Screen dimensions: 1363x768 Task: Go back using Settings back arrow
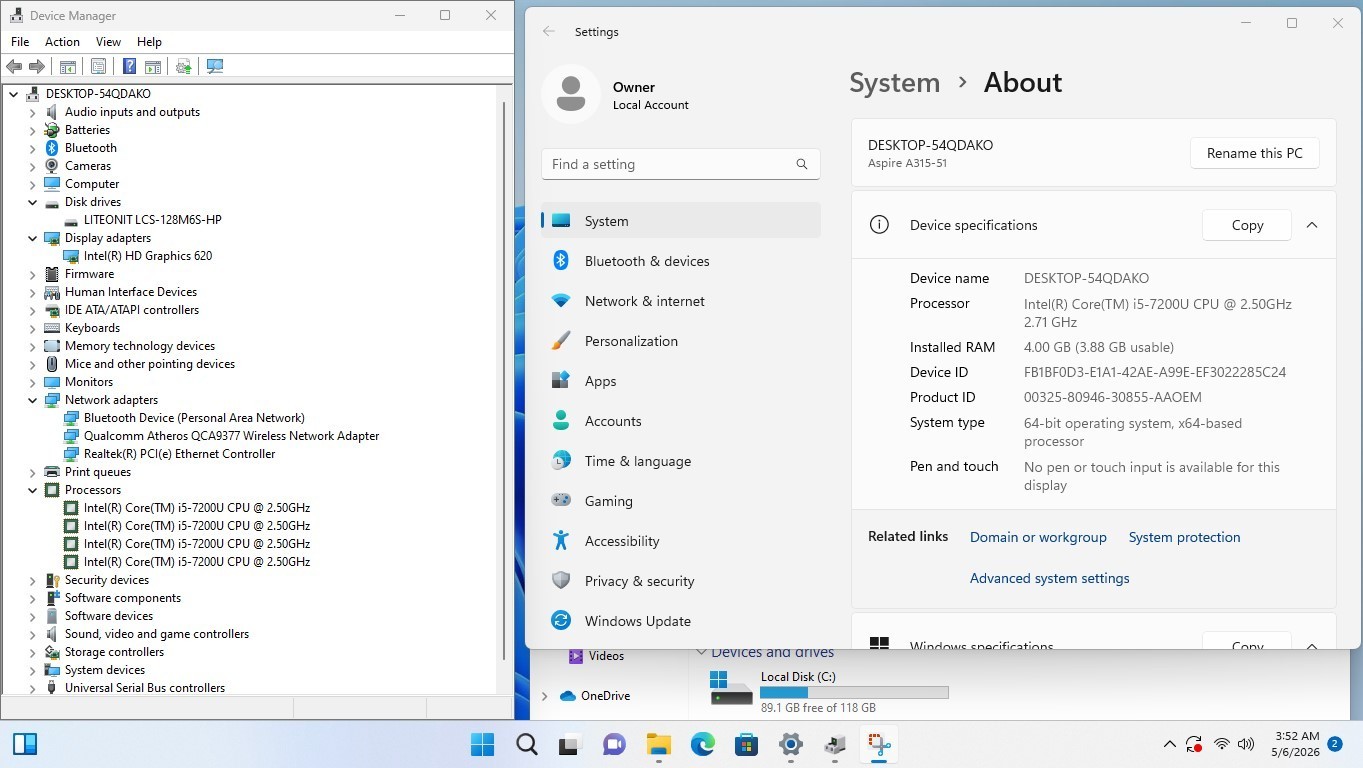pyautogui.click(x=549, y=32)
